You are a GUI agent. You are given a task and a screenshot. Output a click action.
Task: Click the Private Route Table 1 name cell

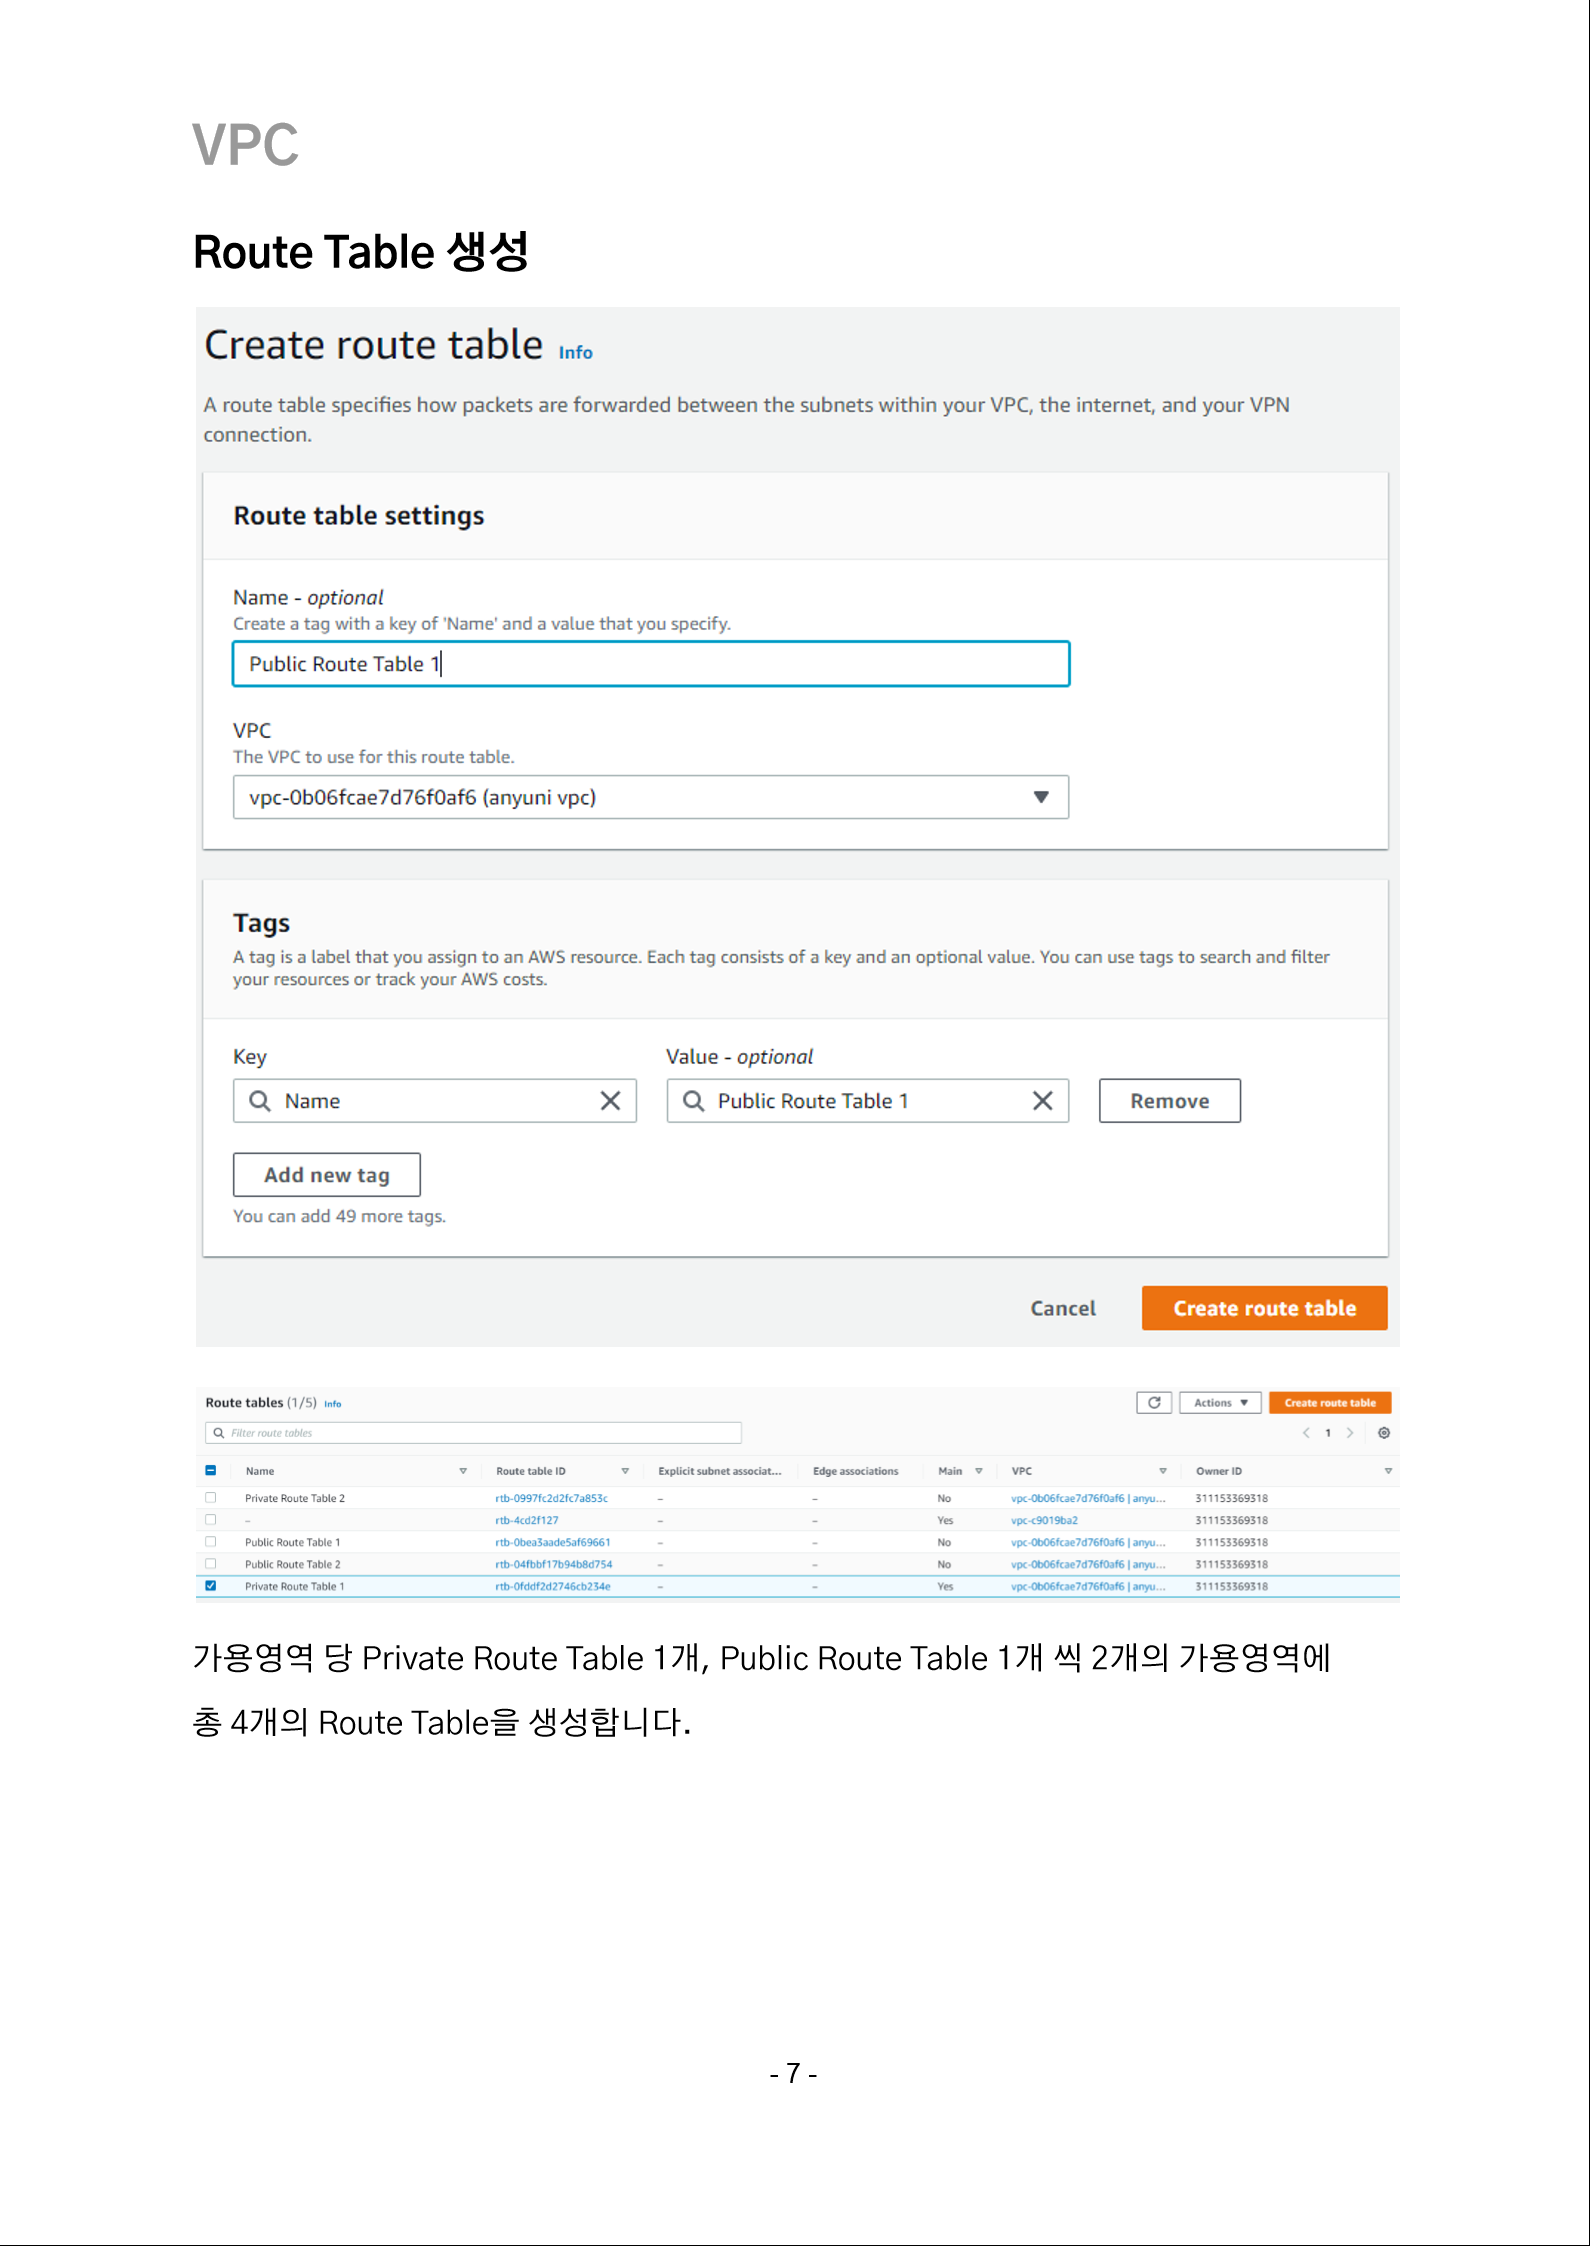point(294,1586)
